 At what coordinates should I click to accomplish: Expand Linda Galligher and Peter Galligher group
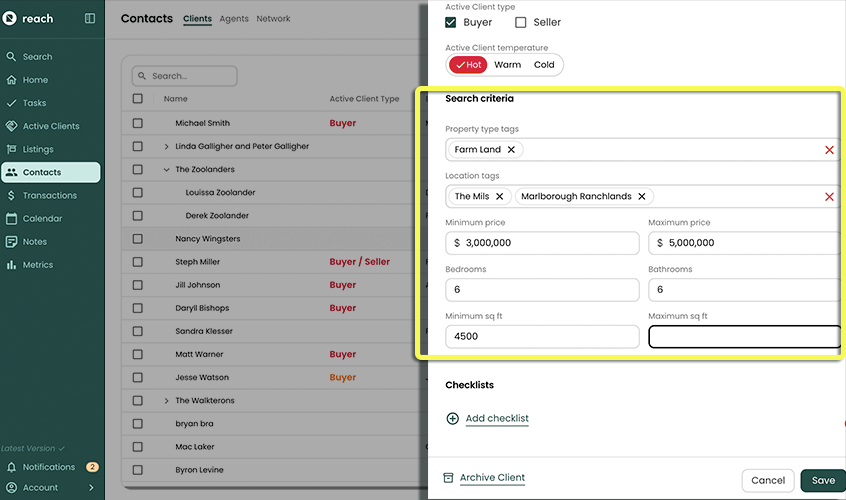pyautogui.click(x=167, y=147)
